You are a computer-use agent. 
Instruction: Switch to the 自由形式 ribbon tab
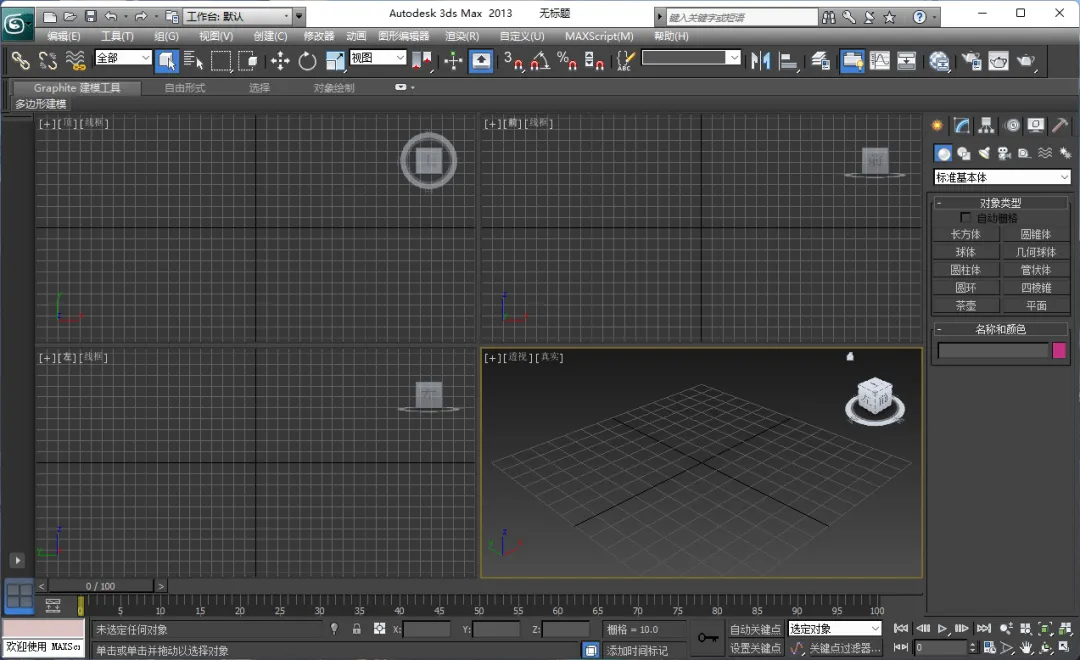point(184,88)
